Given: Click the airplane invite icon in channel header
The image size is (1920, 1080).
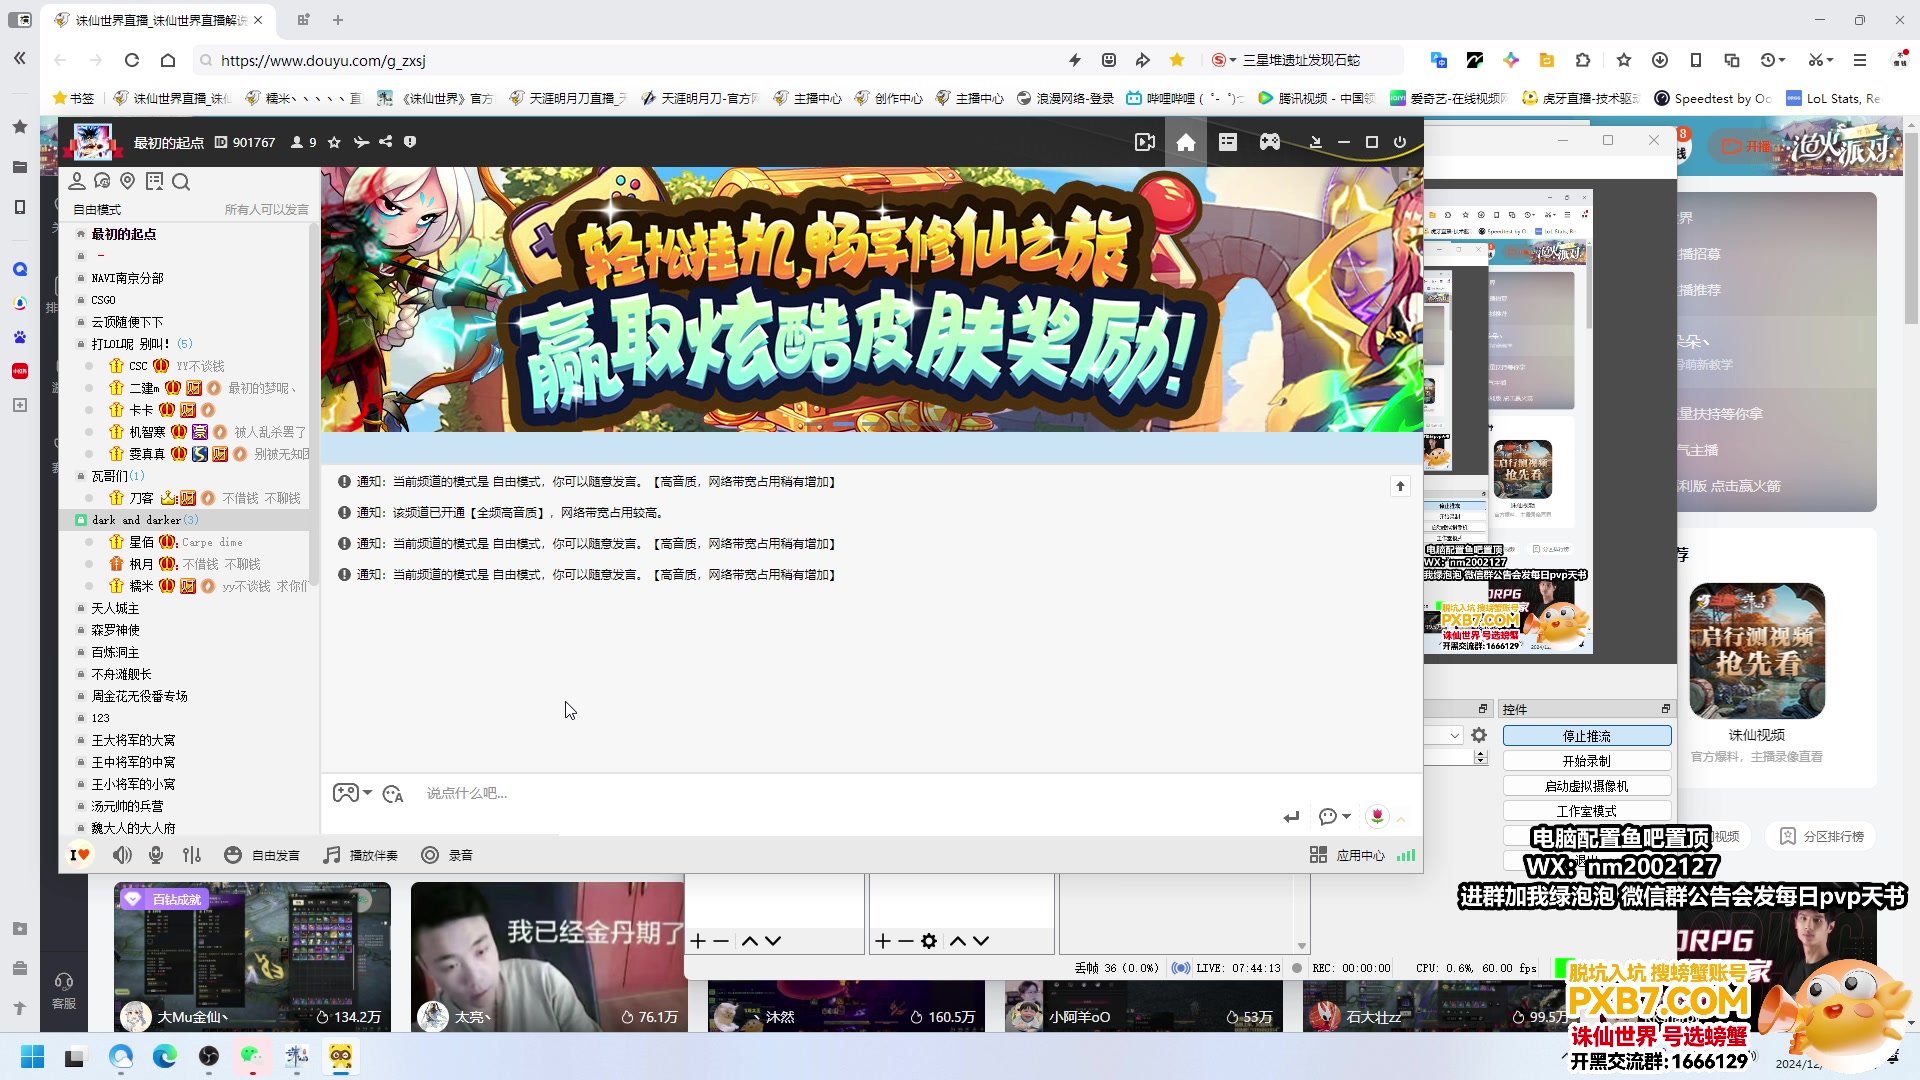Looking at the screenshot, I should point(361,142).
